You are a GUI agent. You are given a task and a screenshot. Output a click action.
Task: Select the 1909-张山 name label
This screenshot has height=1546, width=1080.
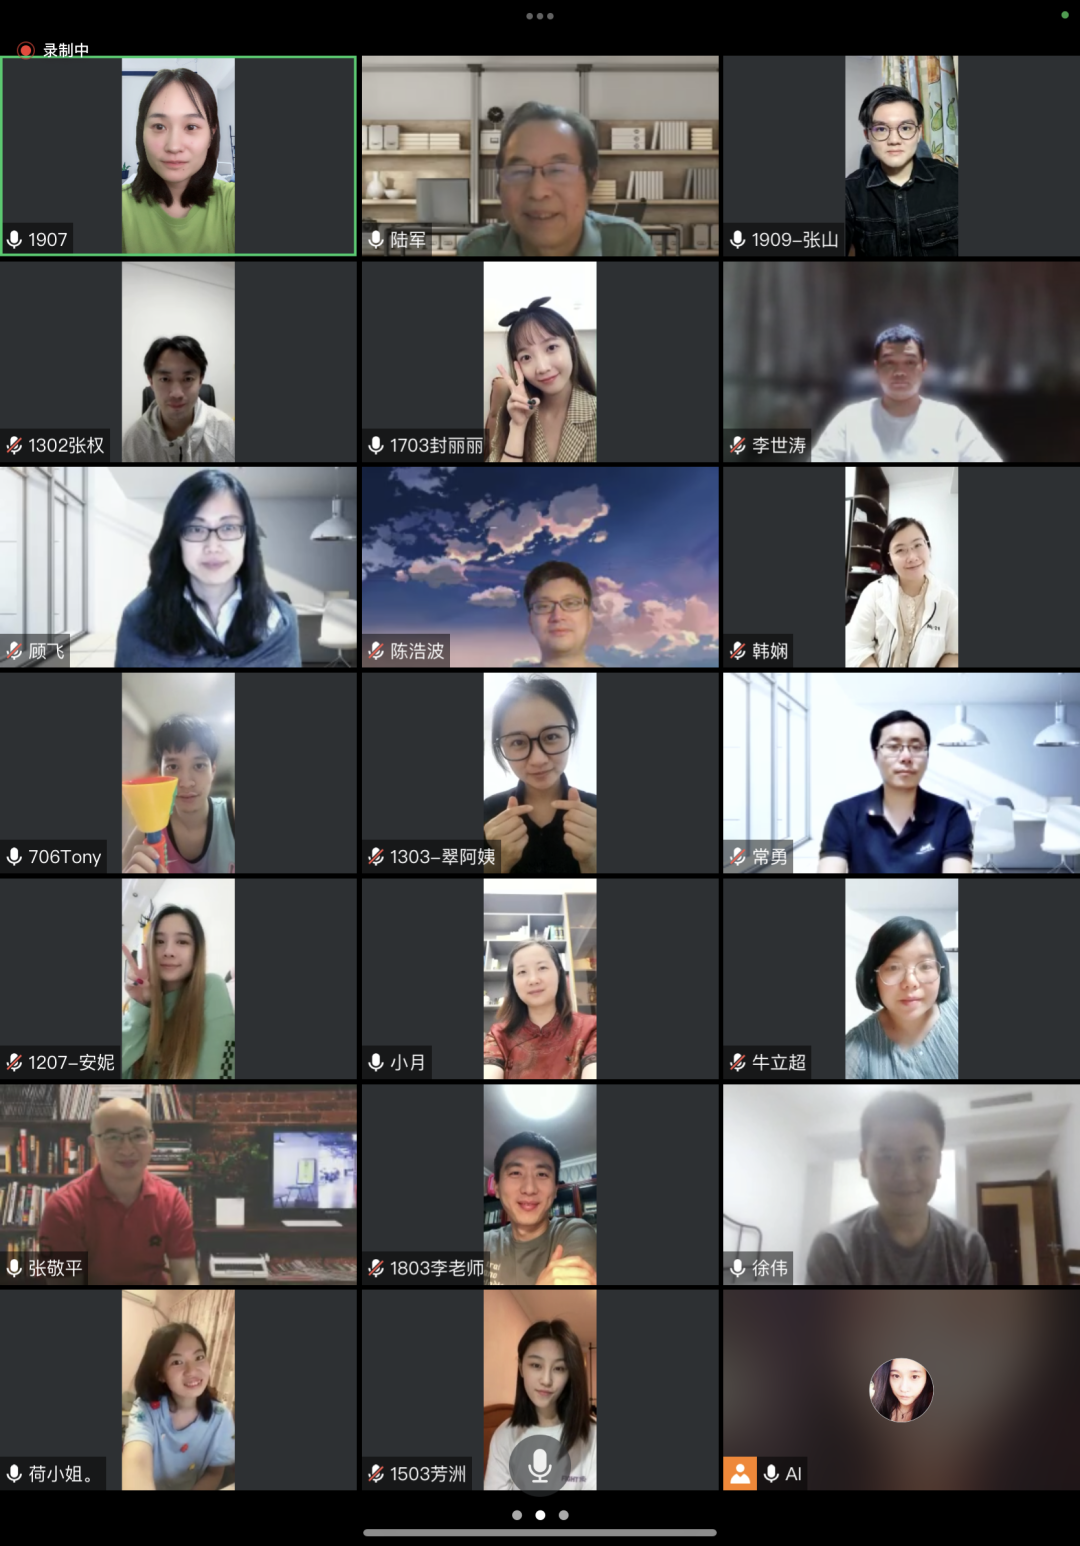tap(794, 240)
